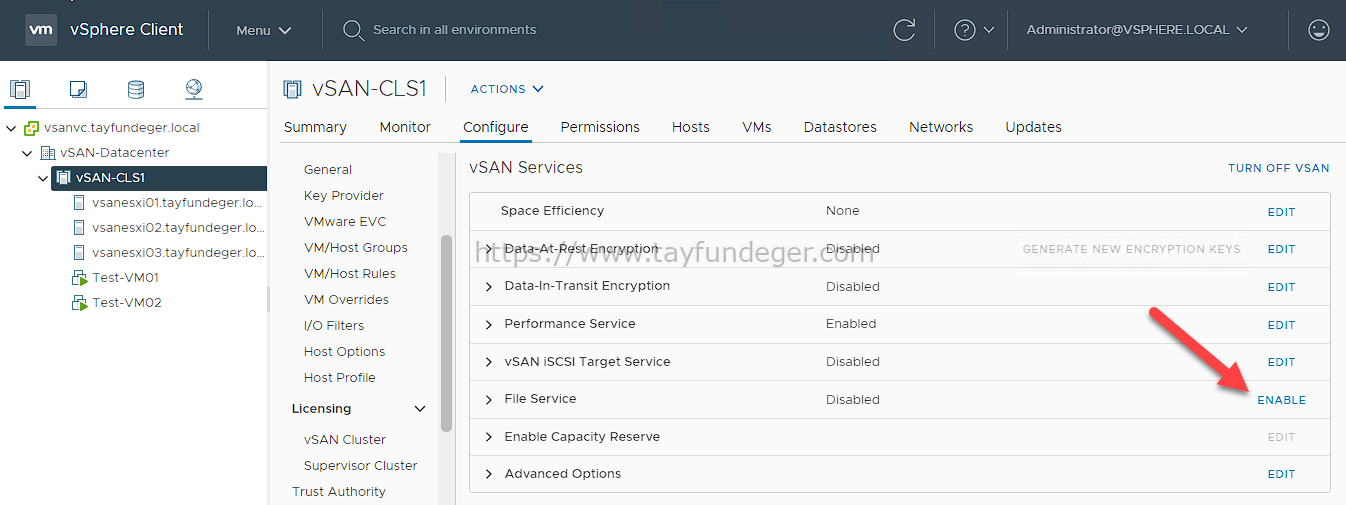Click the refresh icon in top bar
The image size is (1346, 505).
904,30
